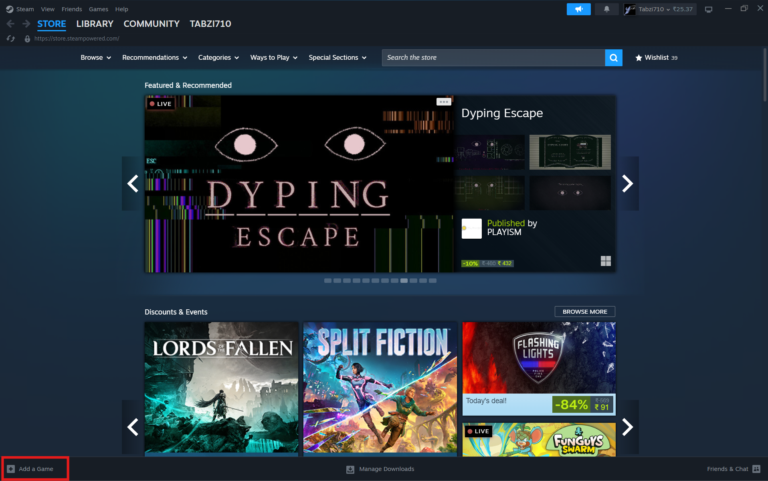
Task: Open the Steam menu
Action: [25, 9]
